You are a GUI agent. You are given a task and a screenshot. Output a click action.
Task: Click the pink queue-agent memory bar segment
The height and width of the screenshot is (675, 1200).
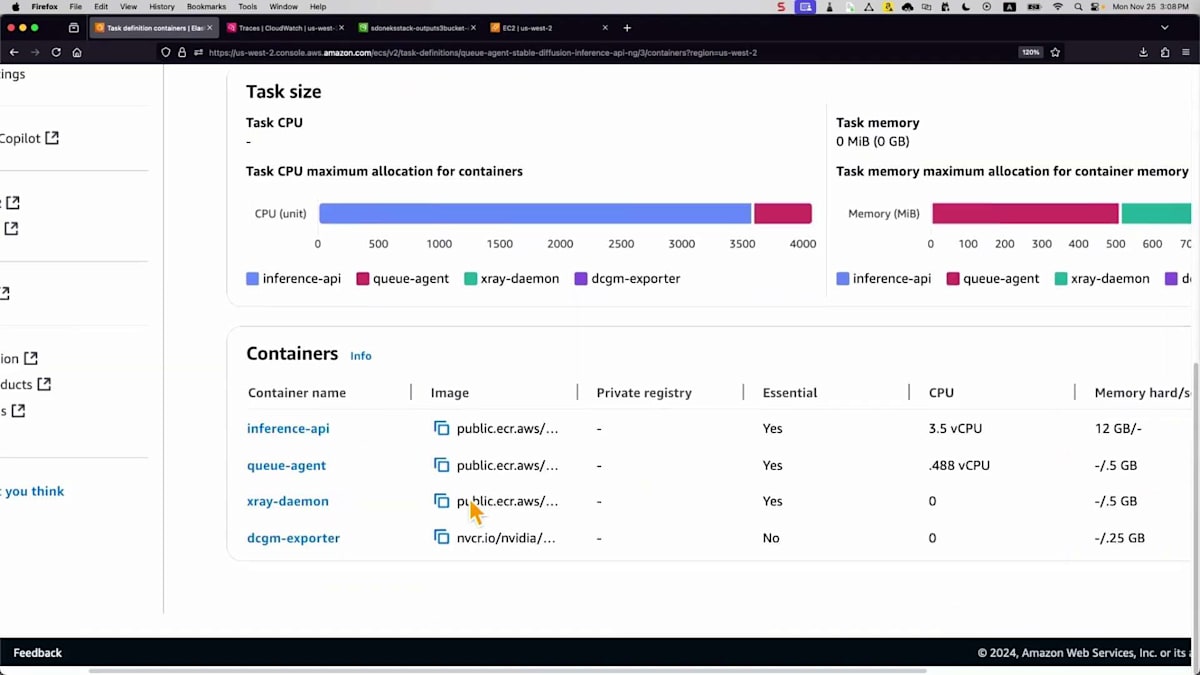pyautogui.click(x=1025, y=213)
